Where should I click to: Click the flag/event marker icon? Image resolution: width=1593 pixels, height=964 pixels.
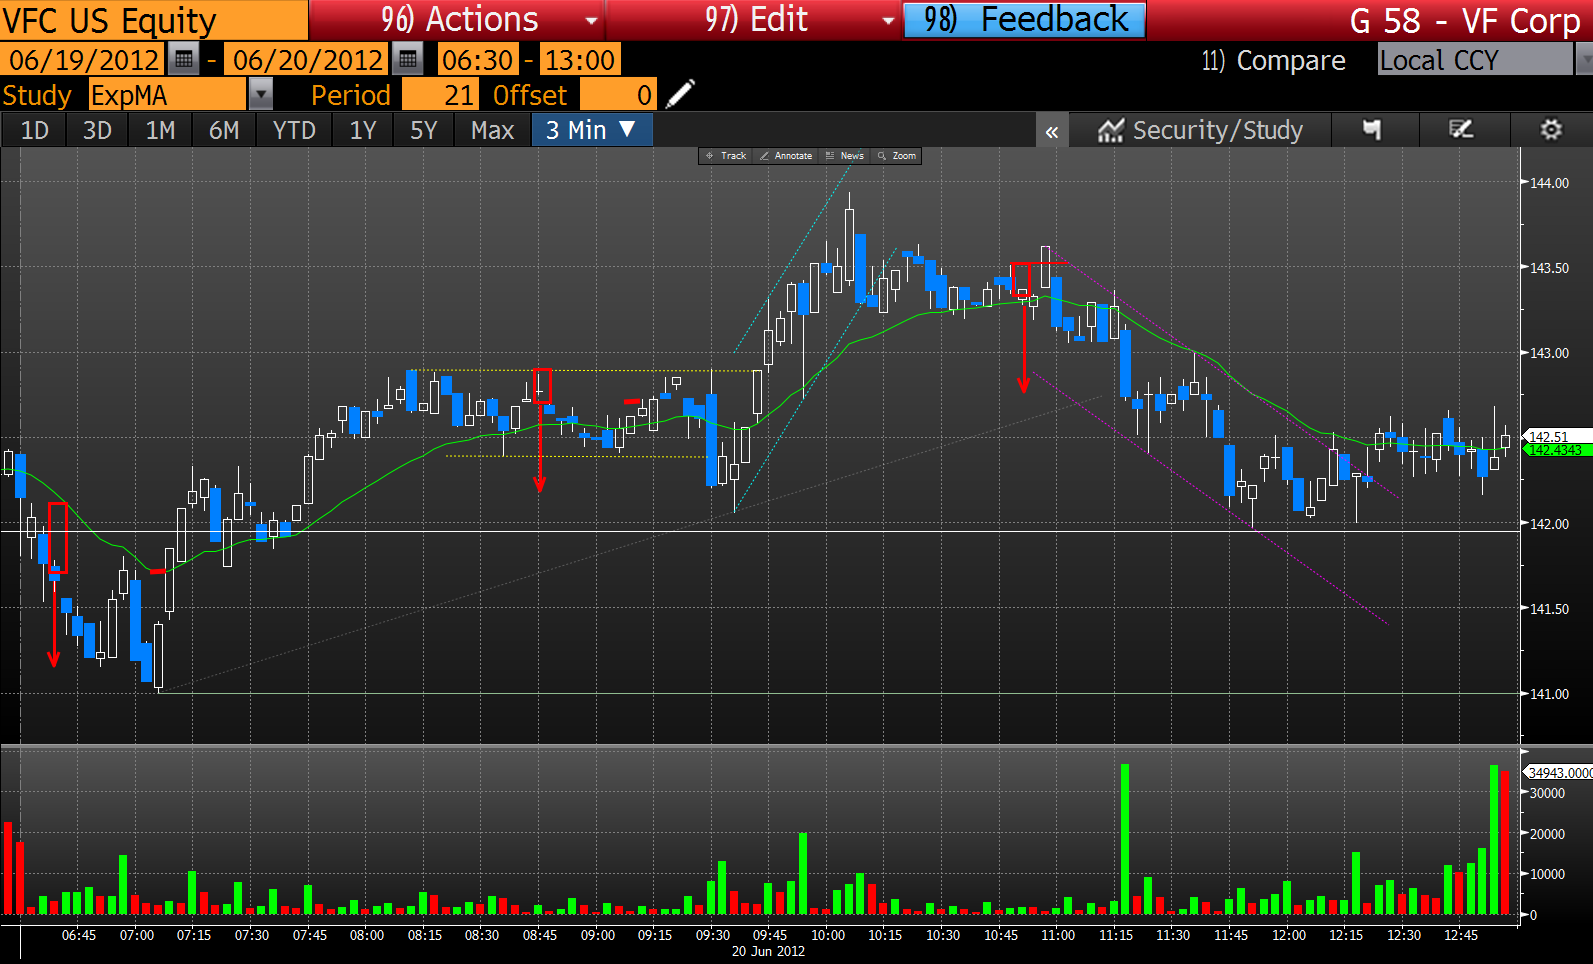(x=1372, y=130)
